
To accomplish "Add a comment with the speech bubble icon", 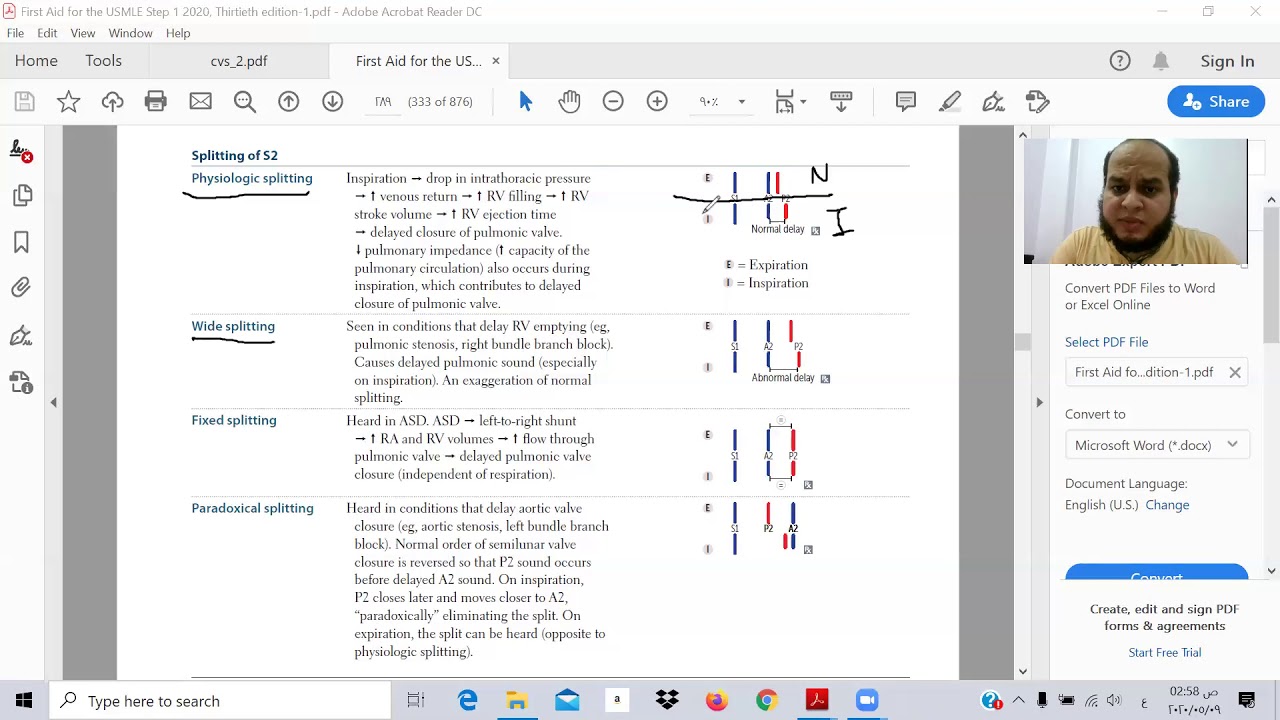I will click(906, 101).
